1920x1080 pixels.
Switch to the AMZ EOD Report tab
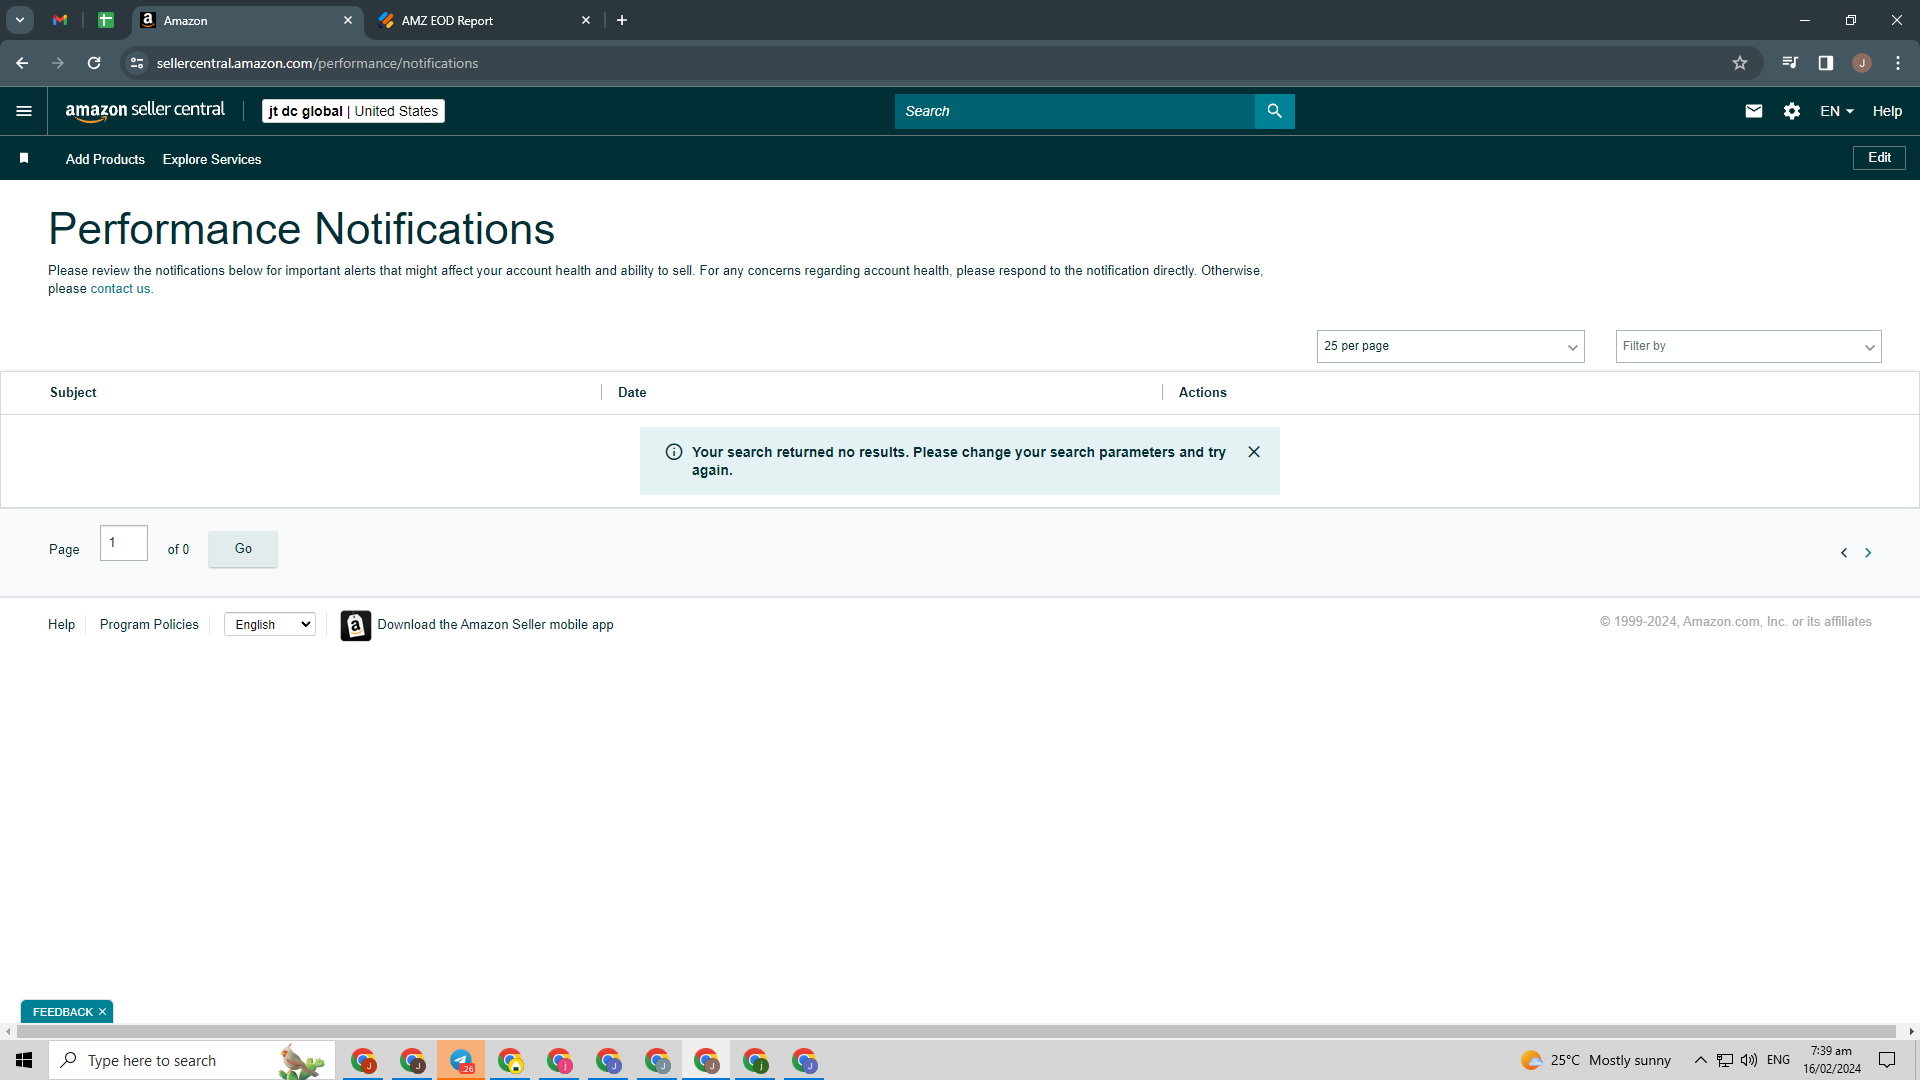pos(484,20)
